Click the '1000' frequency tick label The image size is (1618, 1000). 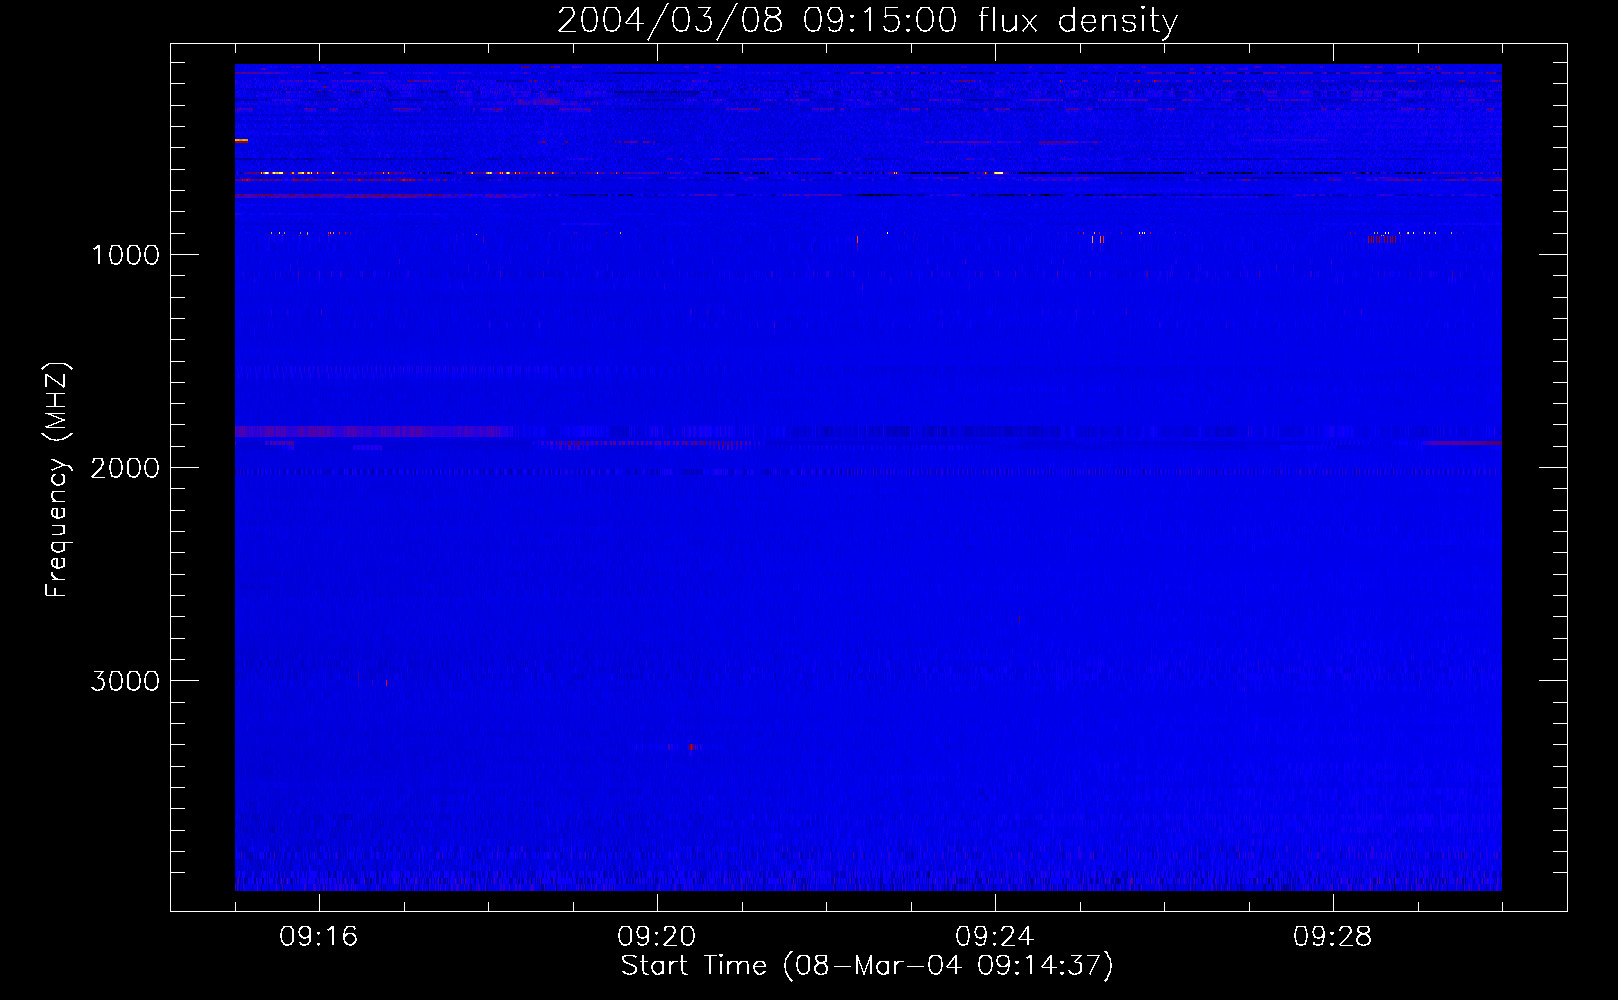[125, 255]
